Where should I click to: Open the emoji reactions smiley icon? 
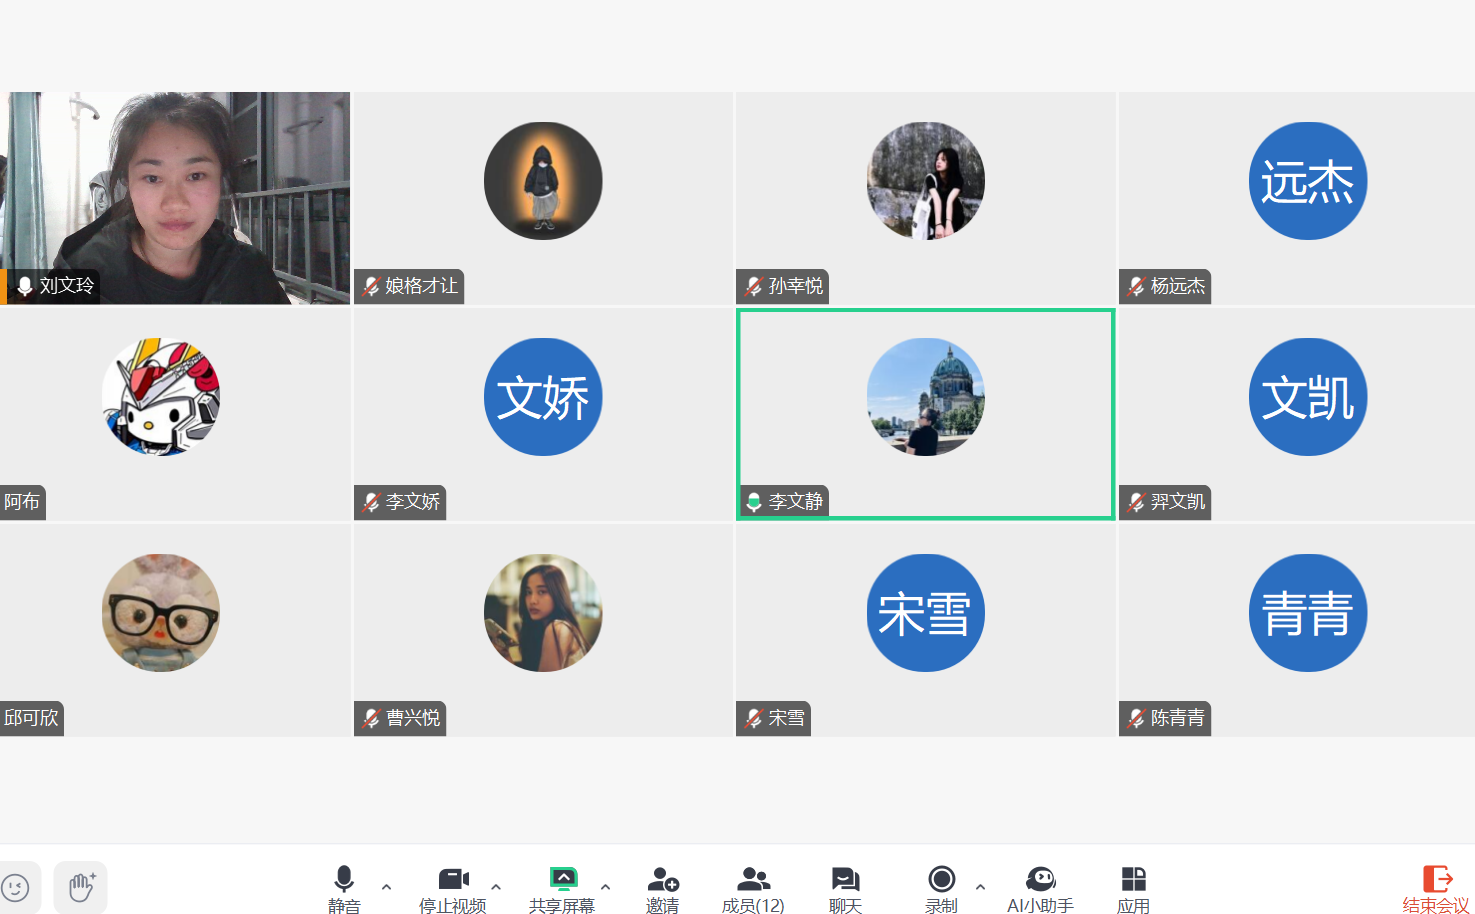click(15, 887)
